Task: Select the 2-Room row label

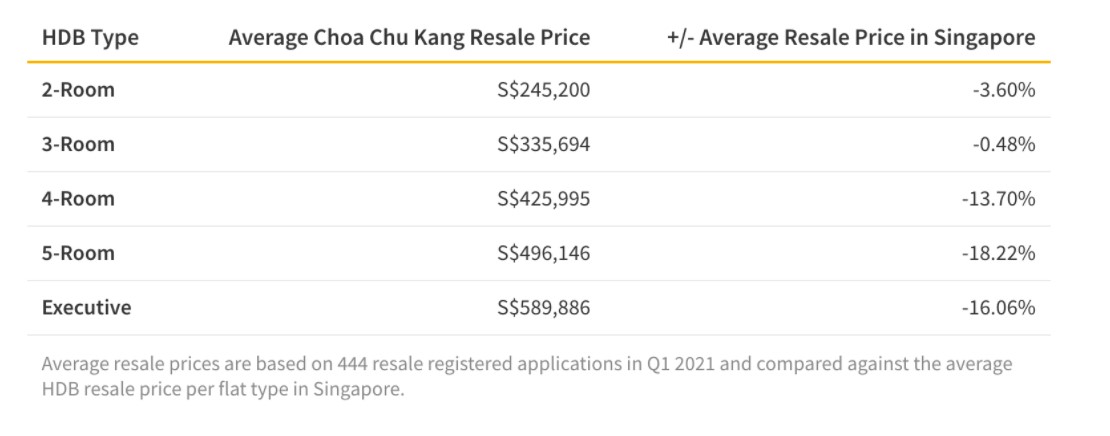Action: (x=78, y=90)
